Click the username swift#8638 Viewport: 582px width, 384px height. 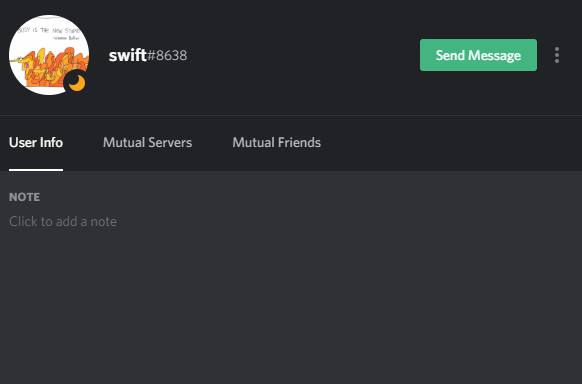tap(148, 55)
